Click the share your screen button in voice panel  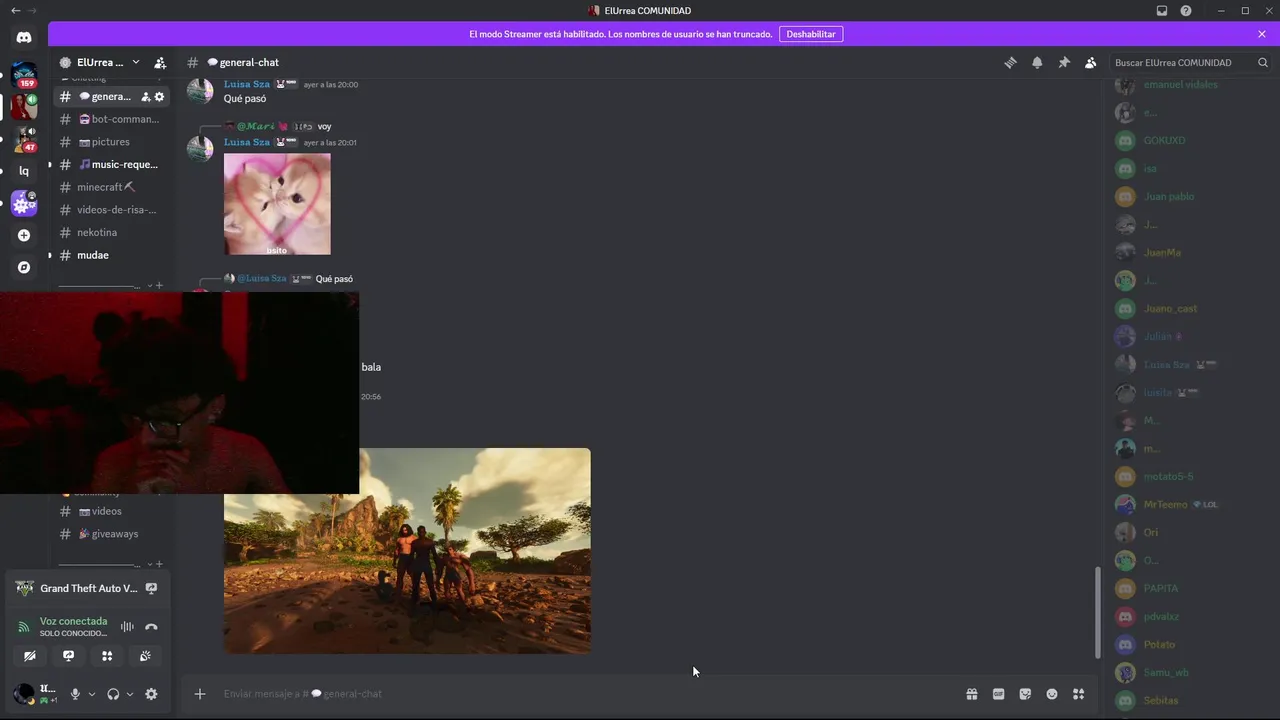[x=68, y=656]
